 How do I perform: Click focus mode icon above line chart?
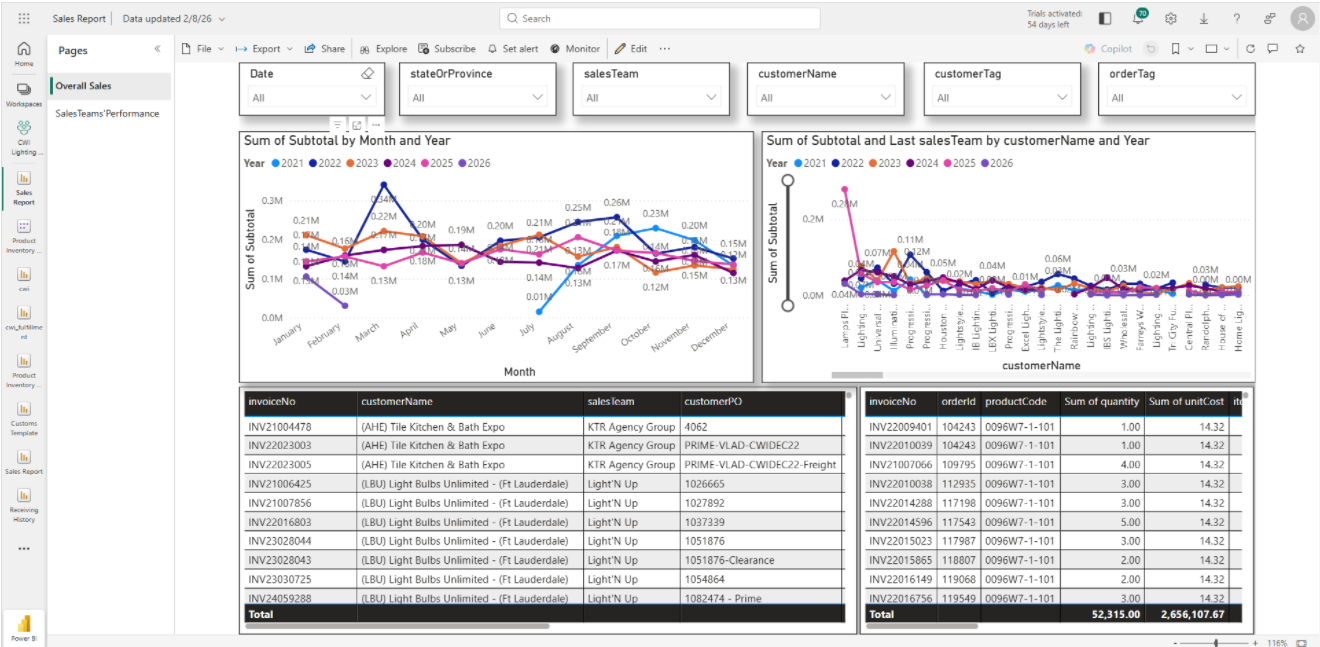click(357, 125)
